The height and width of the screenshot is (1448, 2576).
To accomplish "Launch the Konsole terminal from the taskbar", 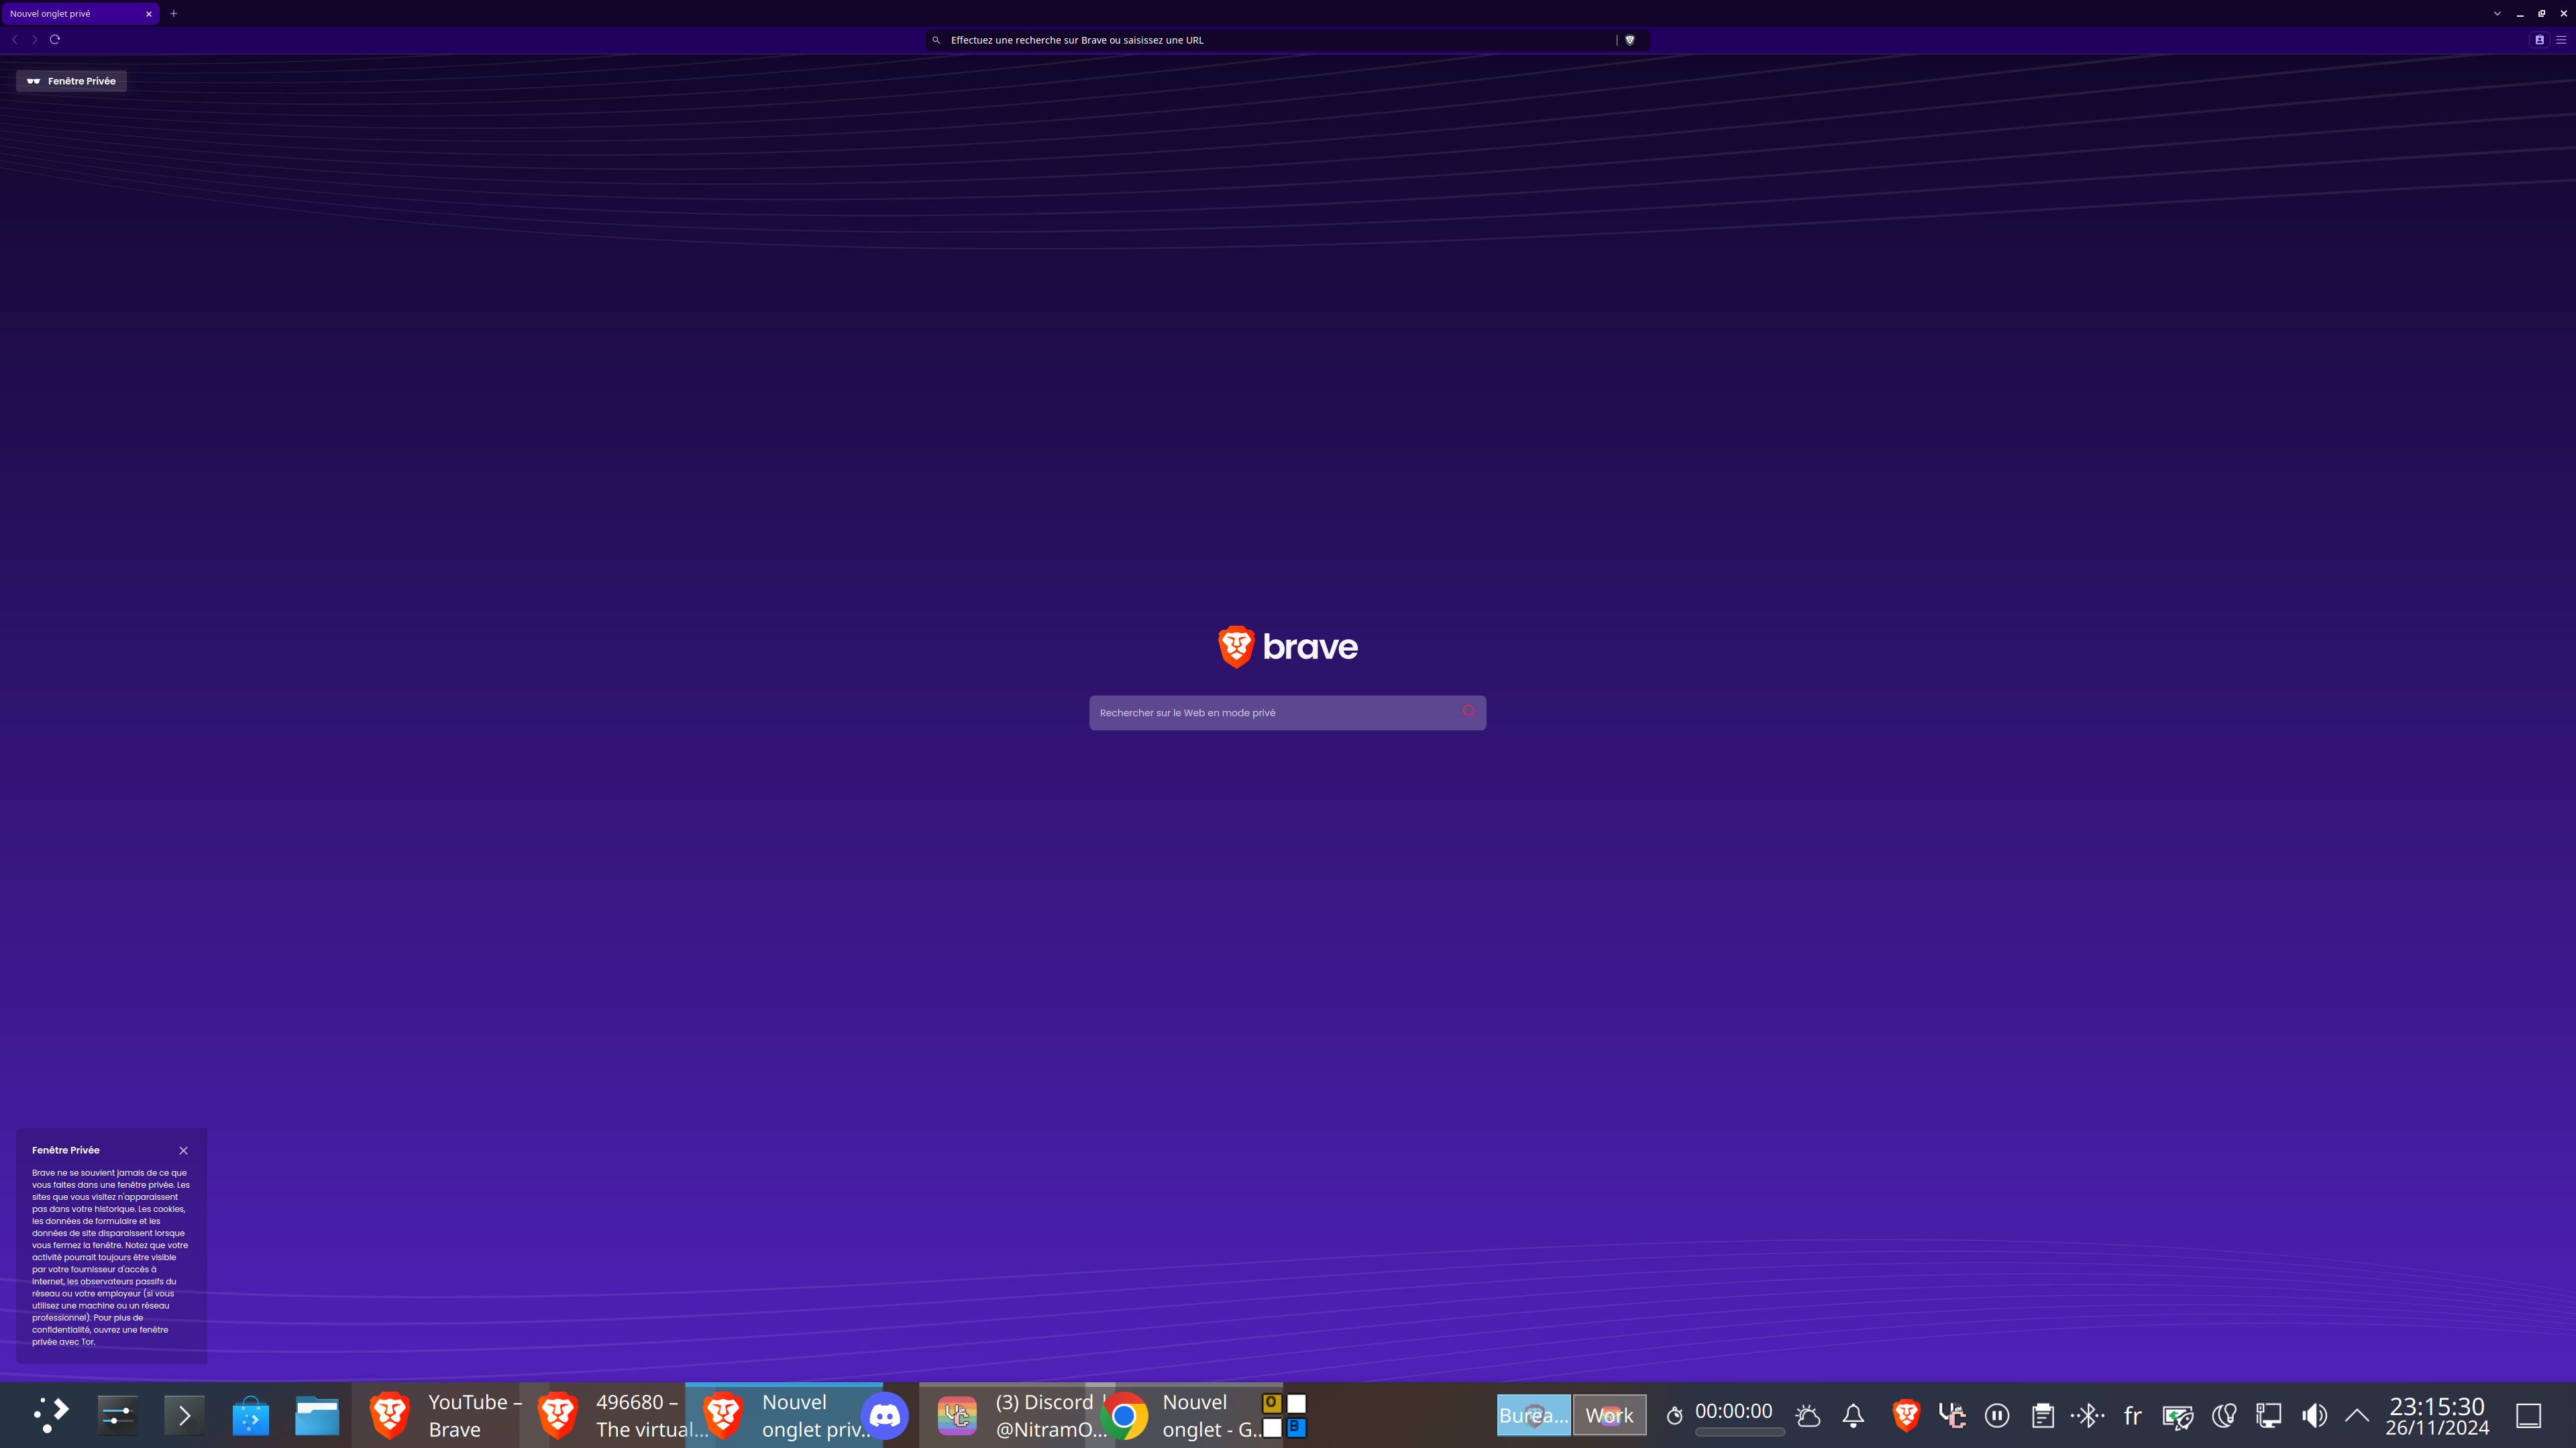I will tap(185, 1416).
